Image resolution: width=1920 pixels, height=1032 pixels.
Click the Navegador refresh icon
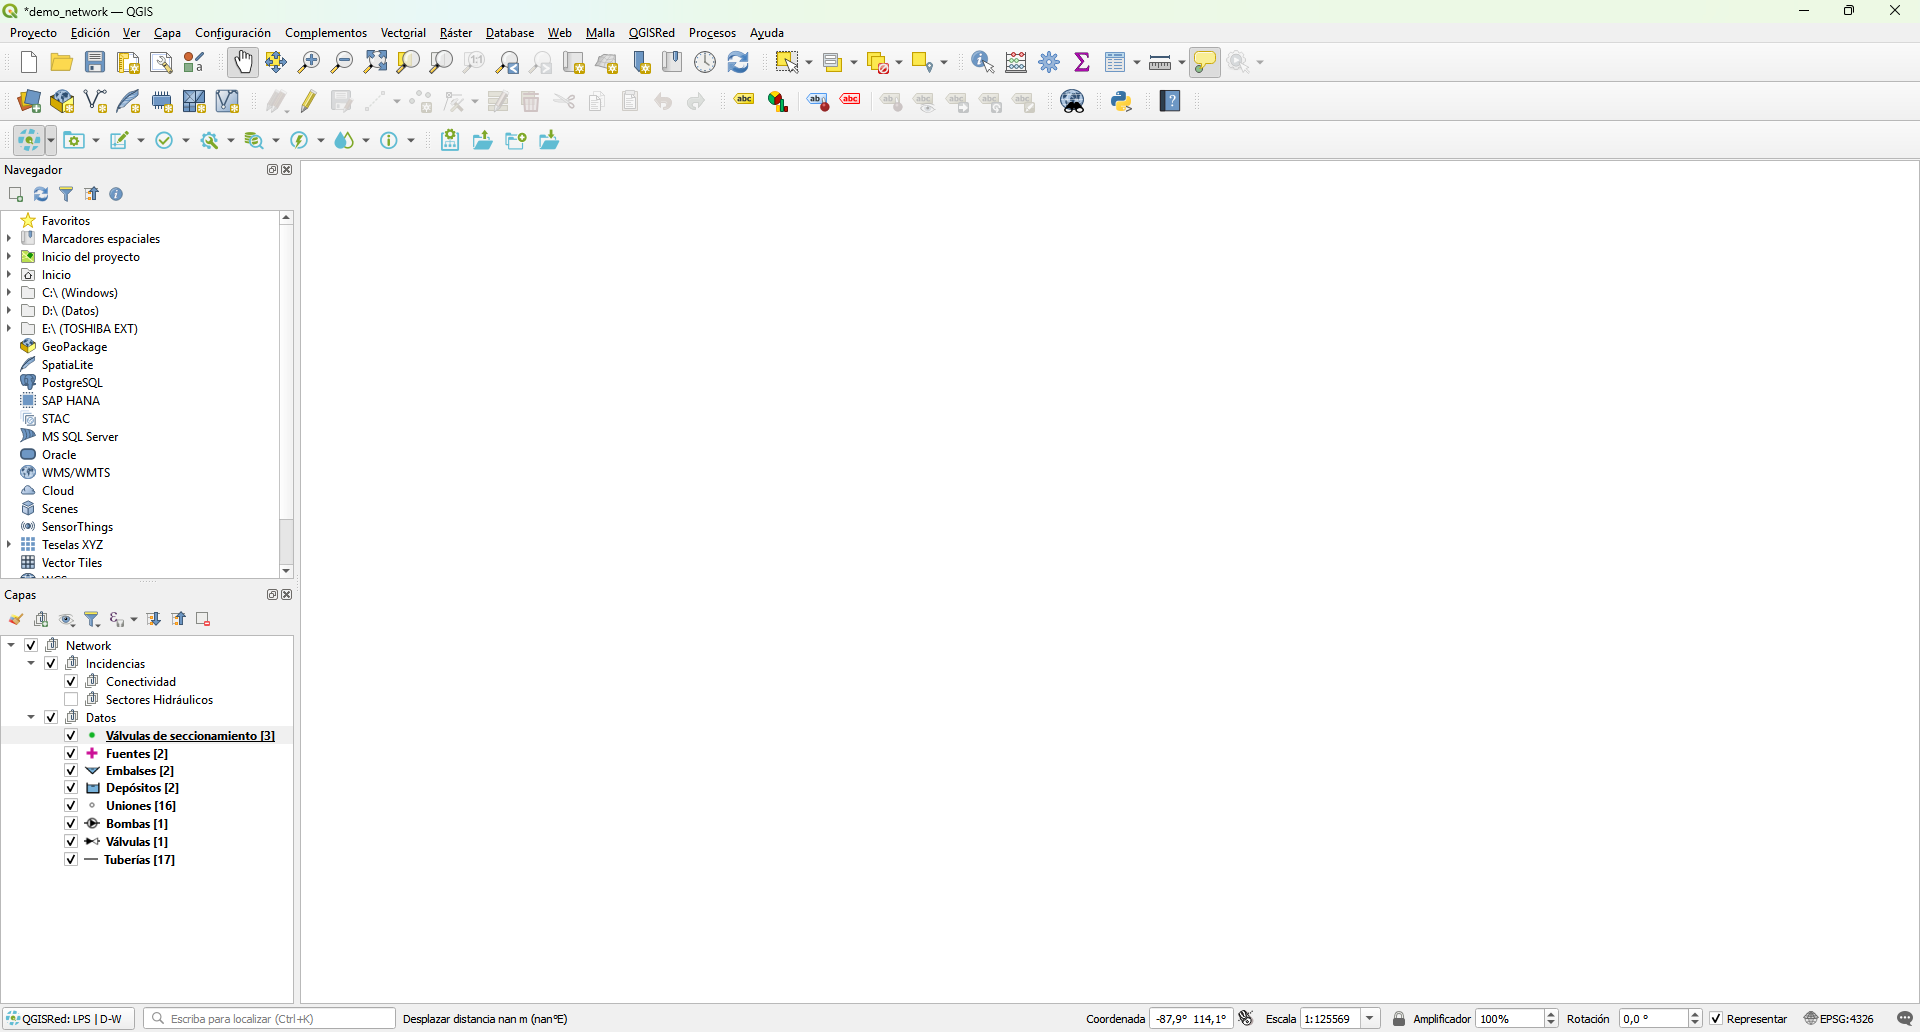click(x=41, y=194)
